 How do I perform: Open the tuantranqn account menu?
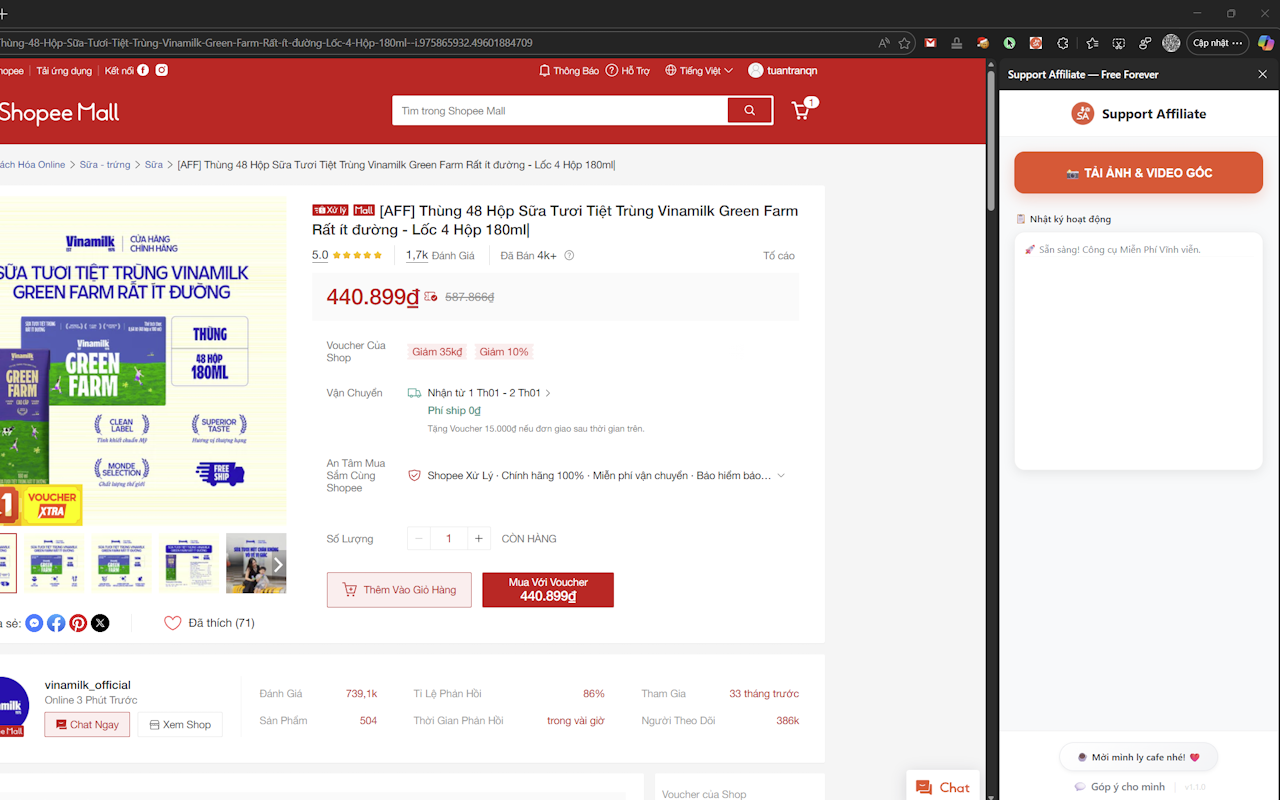tap(783, 71)
